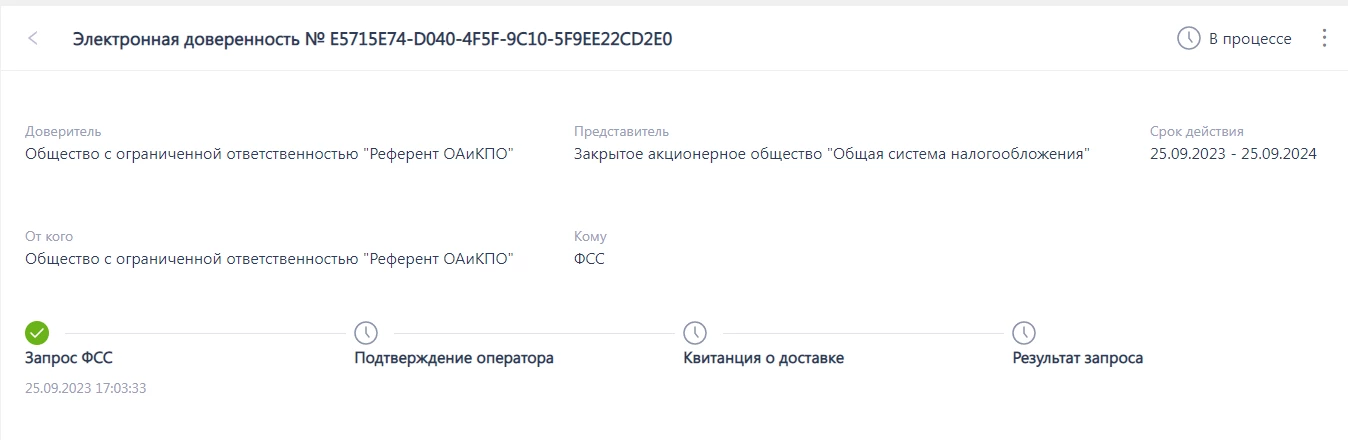
Task: Click the electronic power of attorney number title
Action: click(x=371, y=39)
